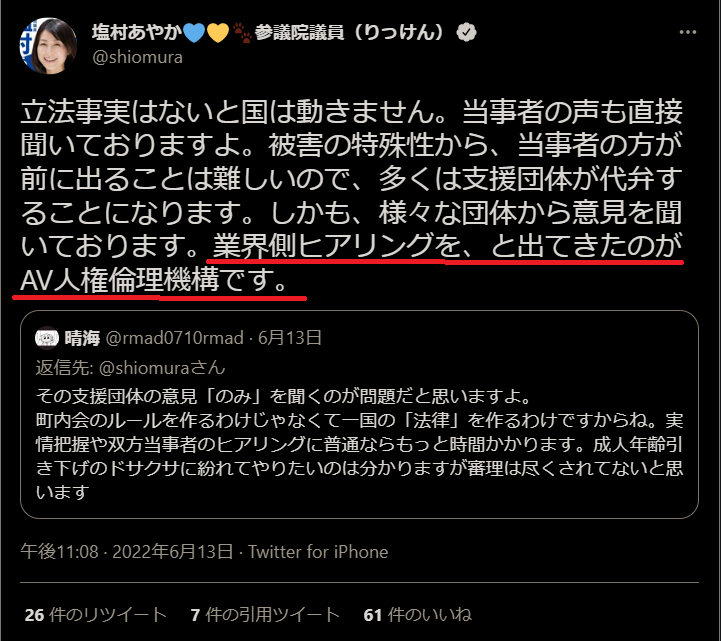Click the @rmad0710rmad handle
Image resolution: width=721 pixels, height=641 pixels.
[174, 338]
